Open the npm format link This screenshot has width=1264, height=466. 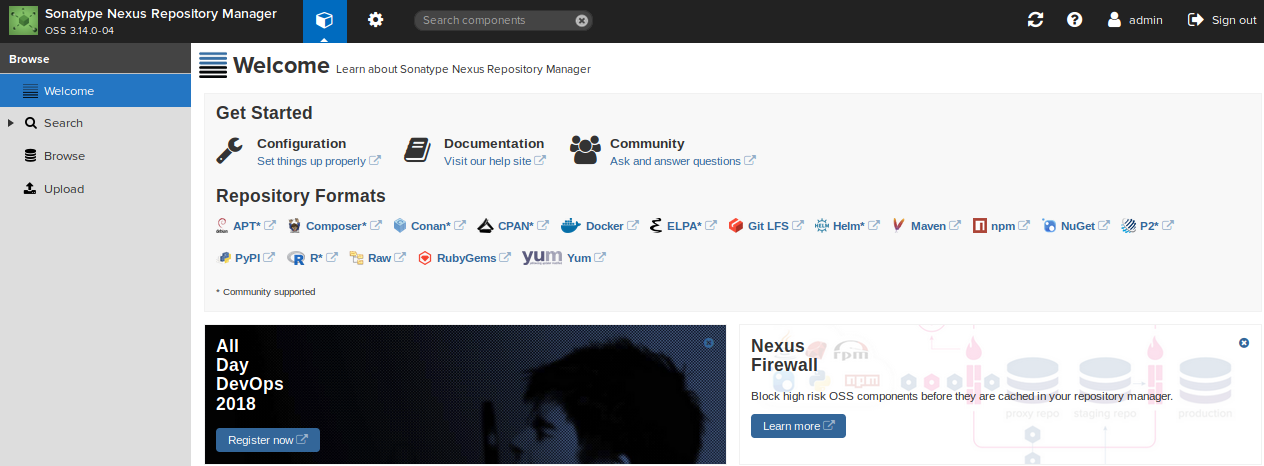1010,226
